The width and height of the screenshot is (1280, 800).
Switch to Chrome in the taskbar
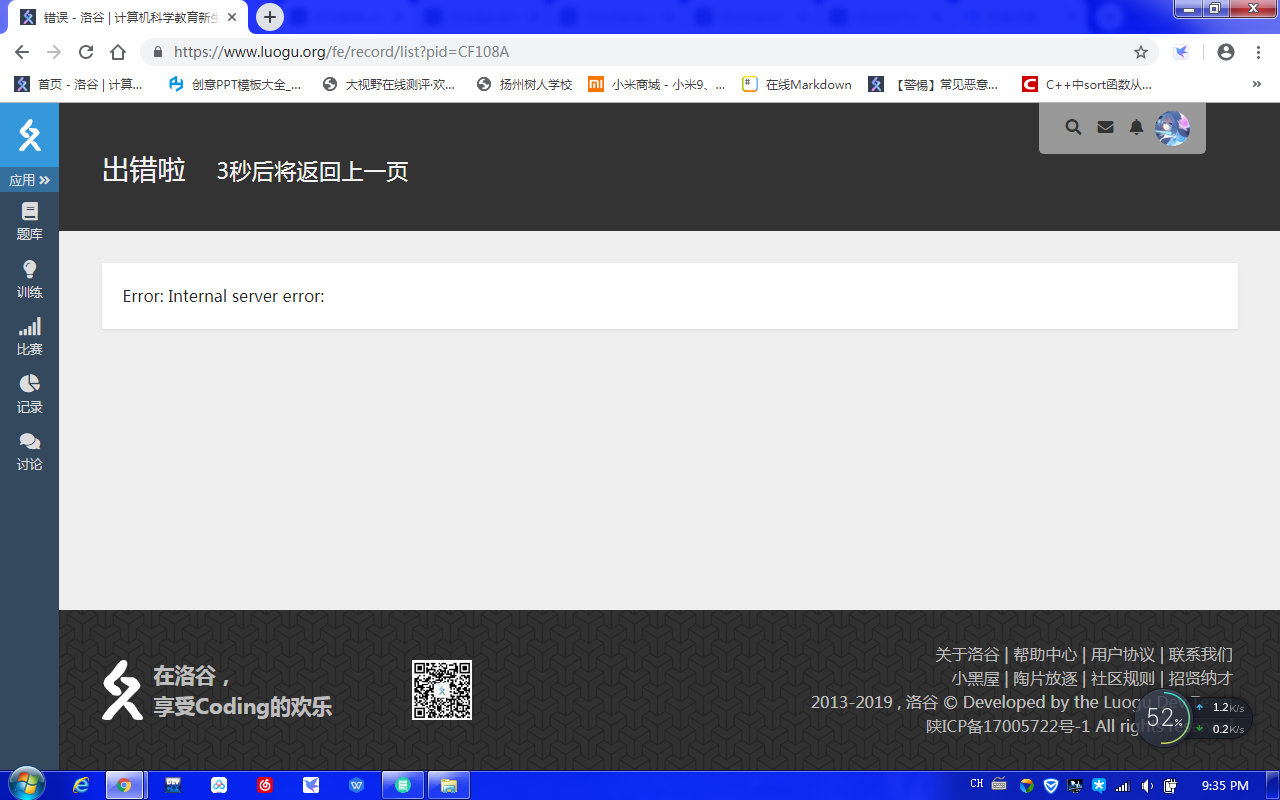pos(124,785)
